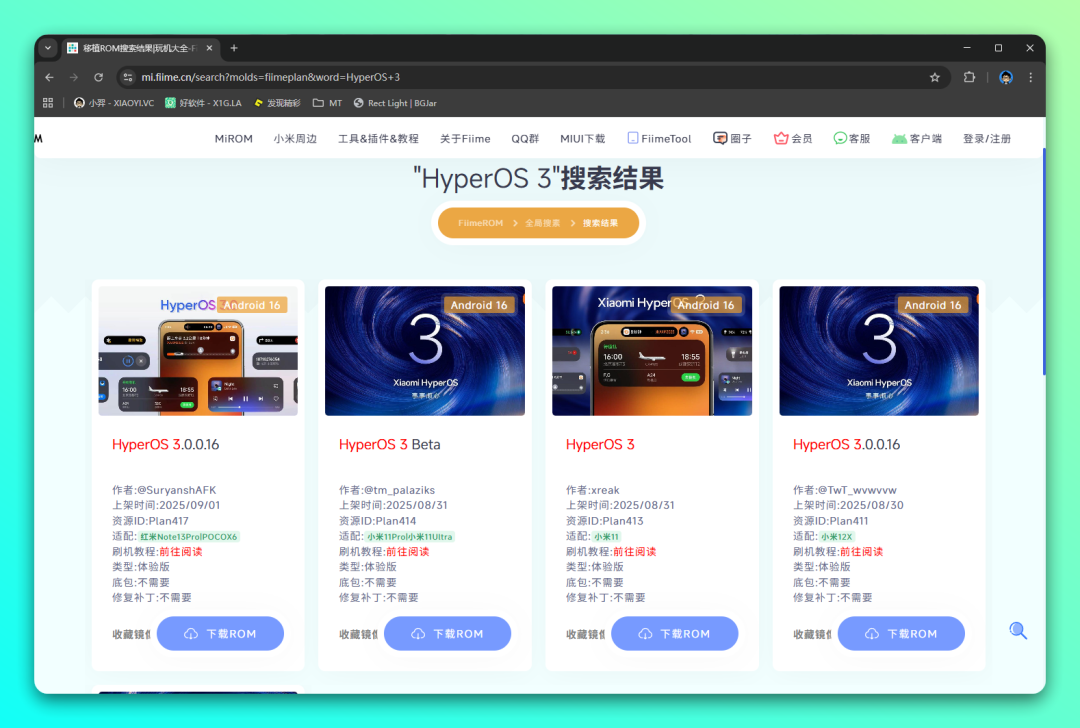
Task: Click the floating magnifier search icon
Action: coord(1018,630)
